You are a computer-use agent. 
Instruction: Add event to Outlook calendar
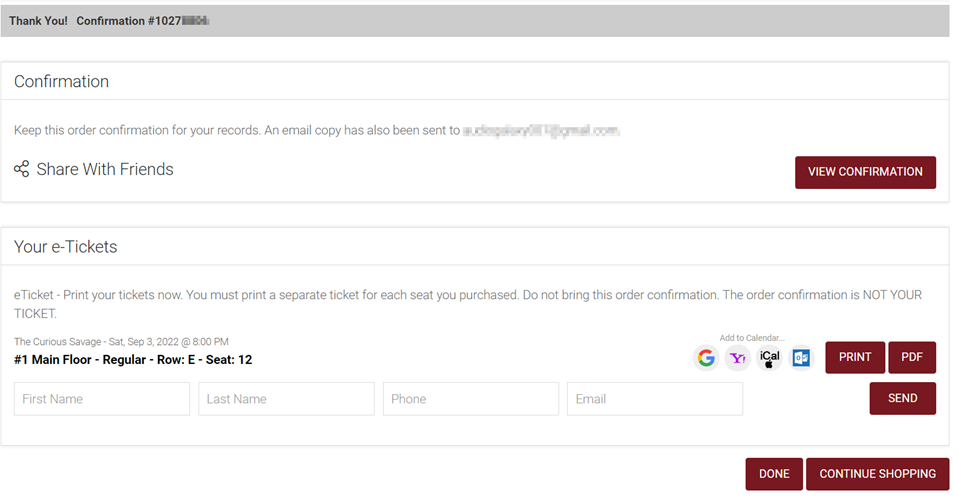pos(800,358)
